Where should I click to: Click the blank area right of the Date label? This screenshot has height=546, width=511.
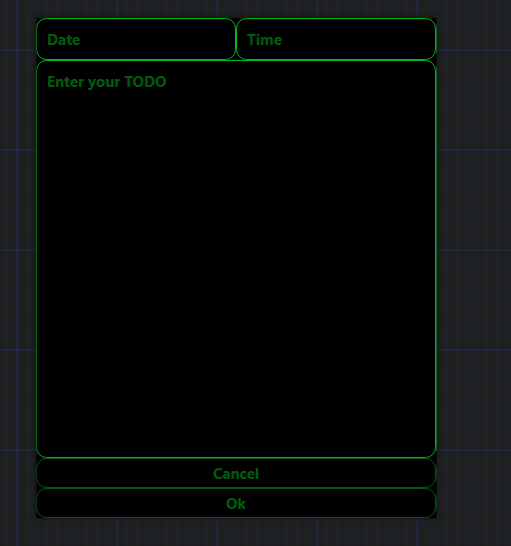pos(157,40)
